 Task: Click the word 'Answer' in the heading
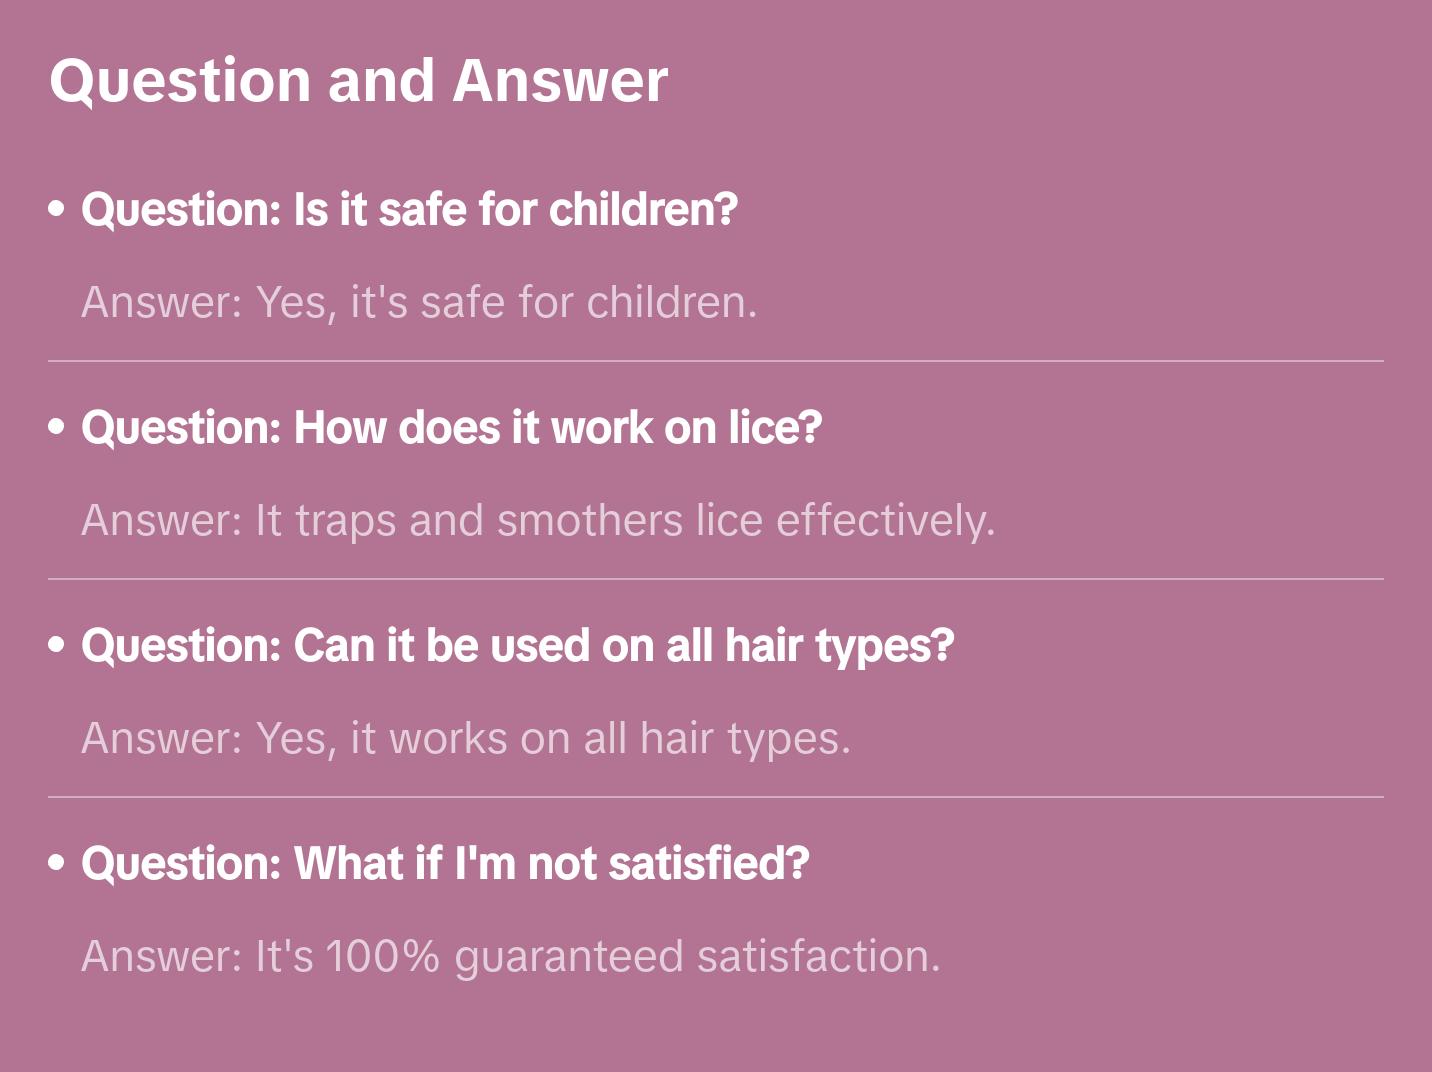(x=560, y=80)
